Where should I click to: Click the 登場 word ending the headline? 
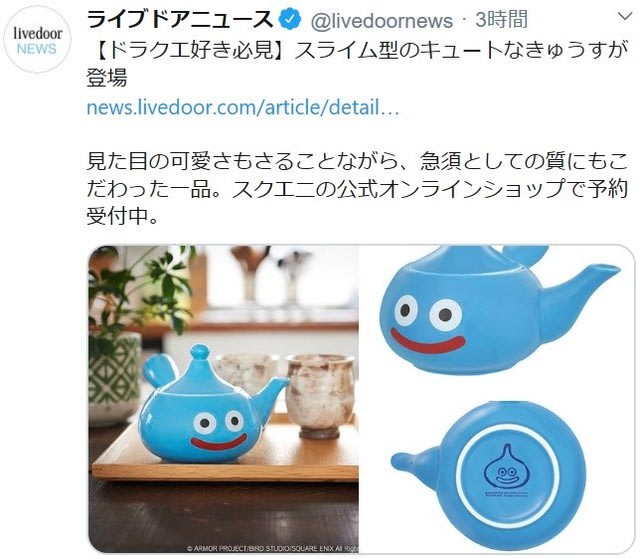pos(107,78)
